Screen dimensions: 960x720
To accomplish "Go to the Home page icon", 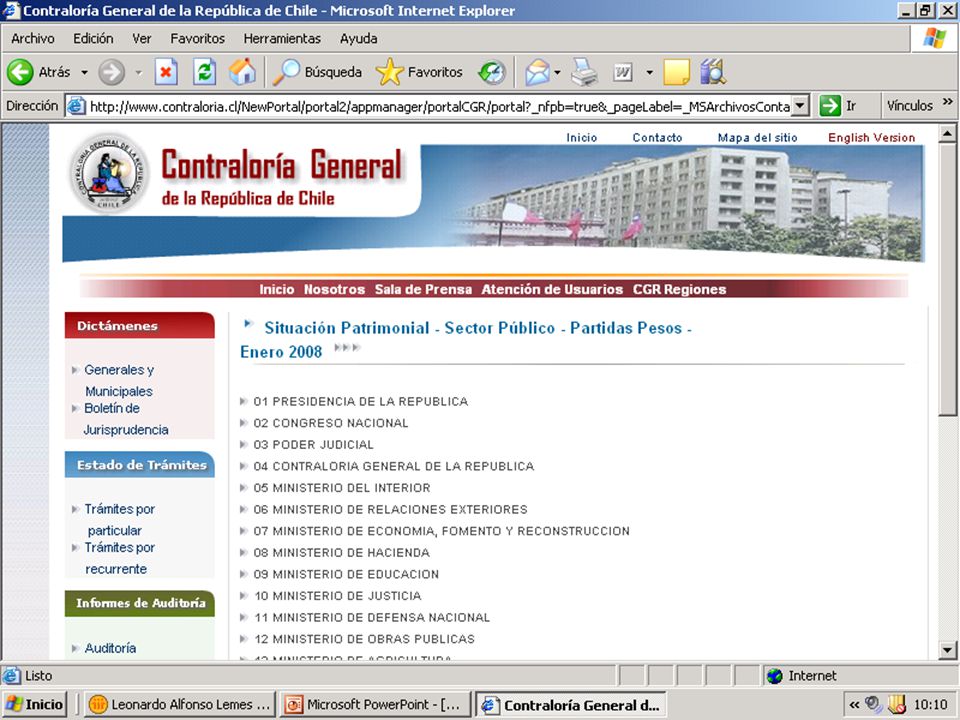I will pyautogui.click(x=242, y=72).
